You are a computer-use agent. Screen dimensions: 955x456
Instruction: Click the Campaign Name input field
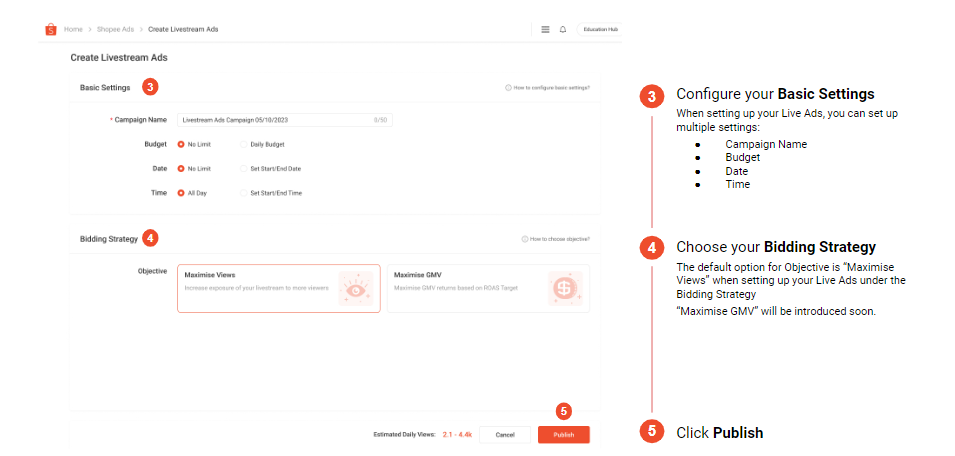point(285,120)
